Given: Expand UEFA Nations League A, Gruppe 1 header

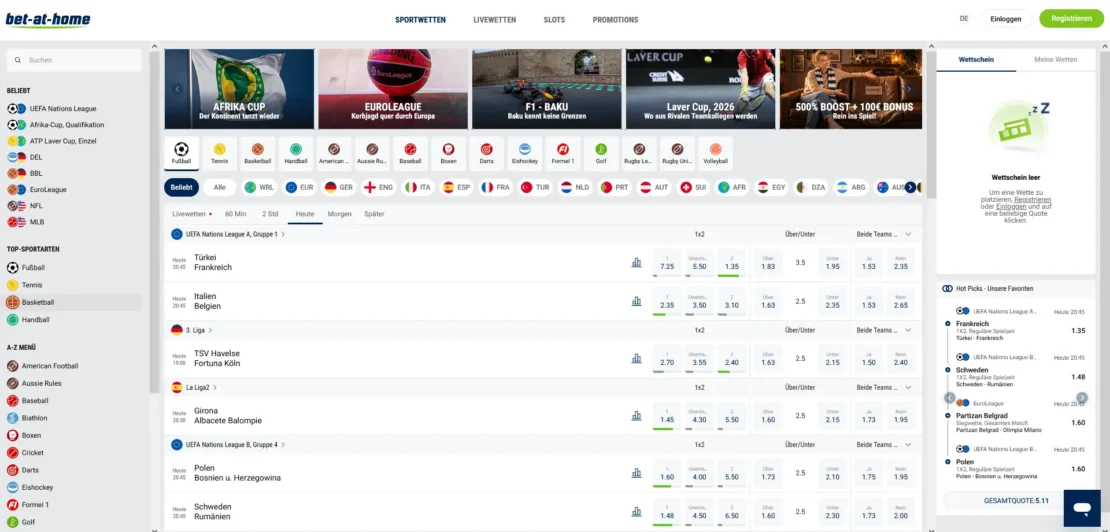Looking at the screenshot, I should (228, 233).
